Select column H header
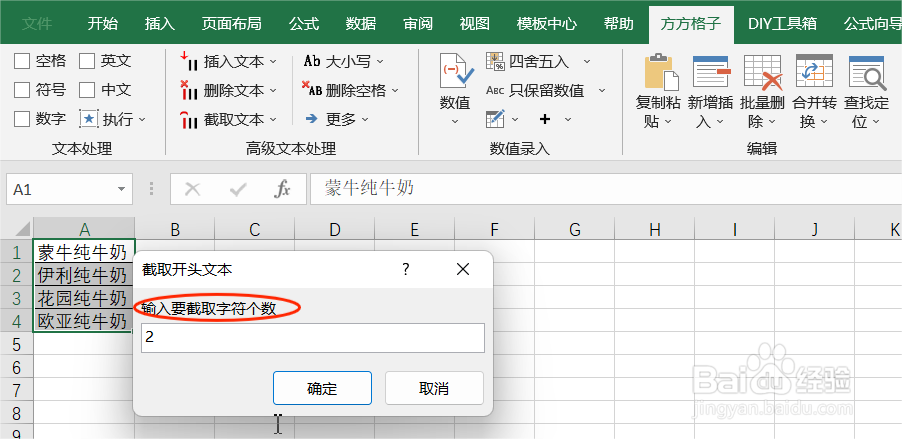The width and height of the screenshot is (902, 439). click(x=654, y=230)
